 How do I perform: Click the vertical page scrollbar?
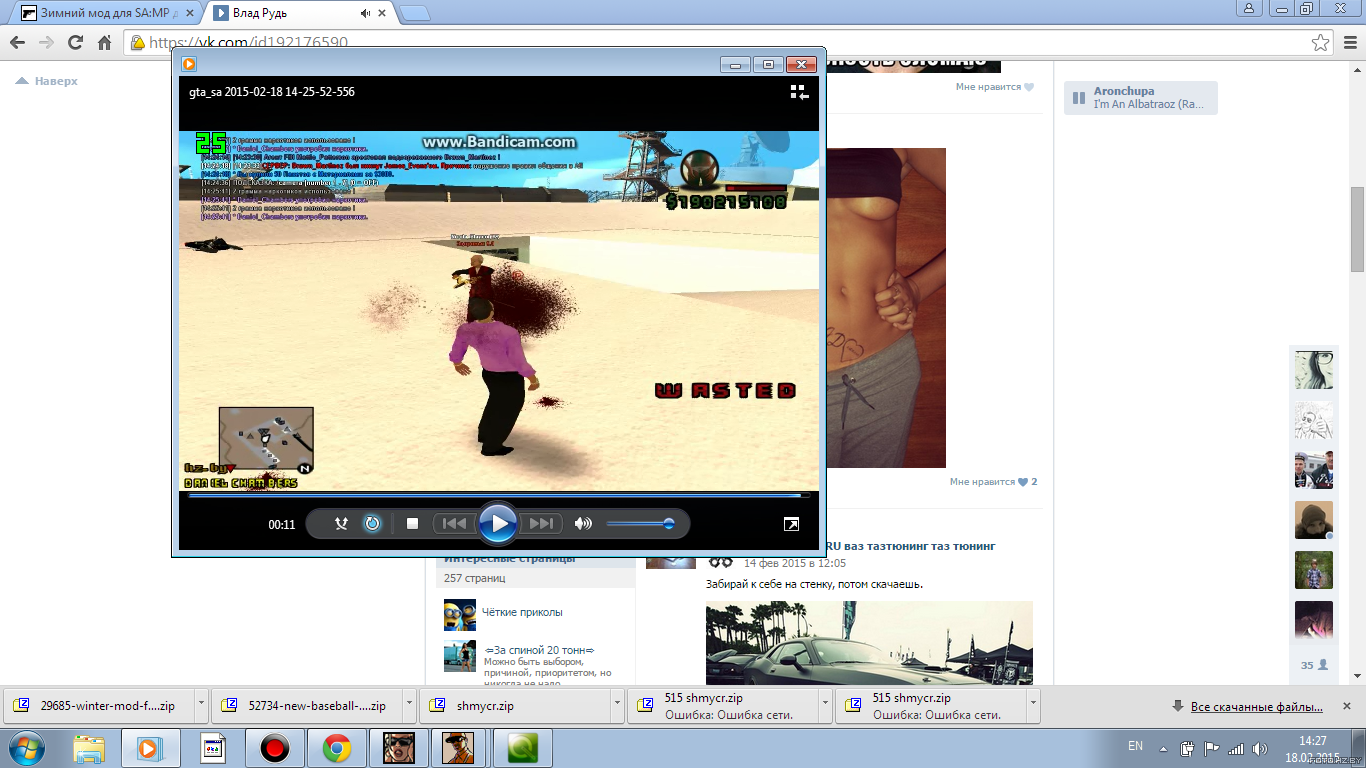[1357, 230]
